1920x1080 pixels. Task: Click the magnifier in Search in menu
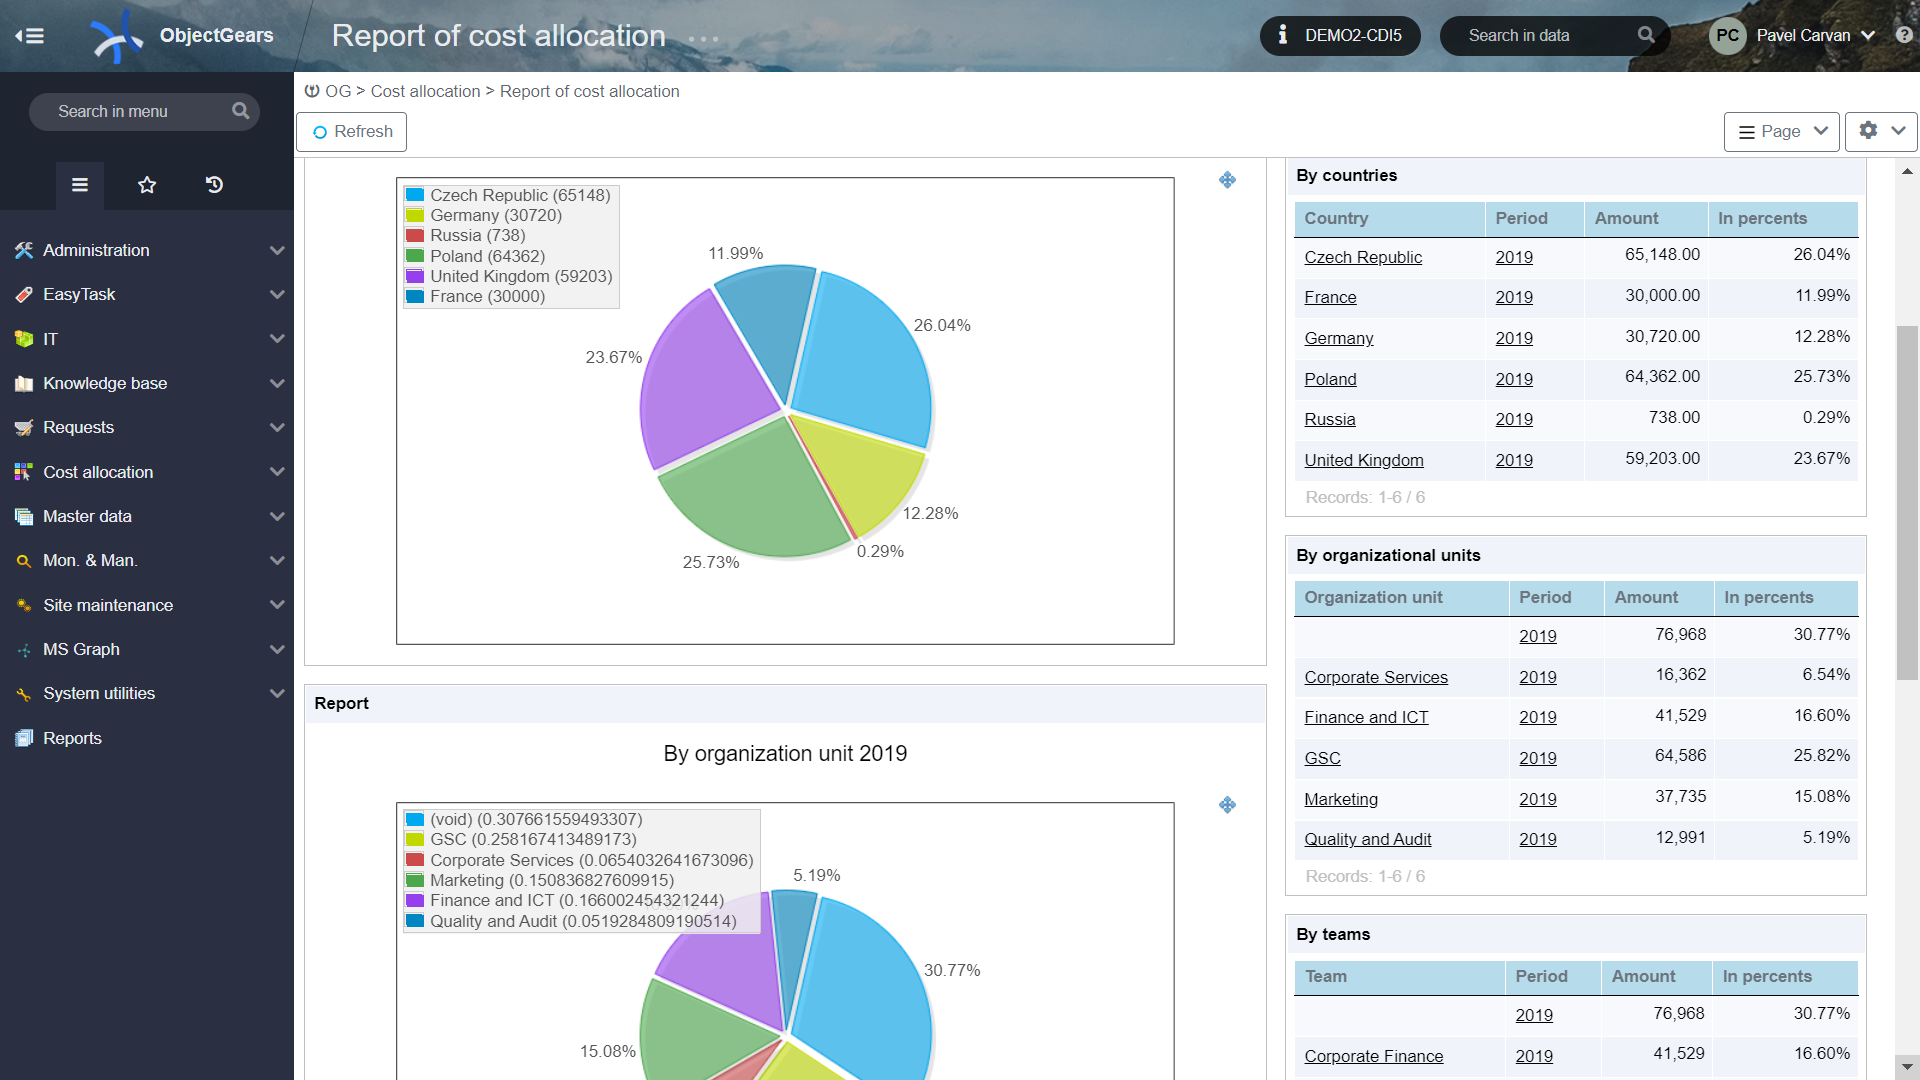(x=240, y=111)
